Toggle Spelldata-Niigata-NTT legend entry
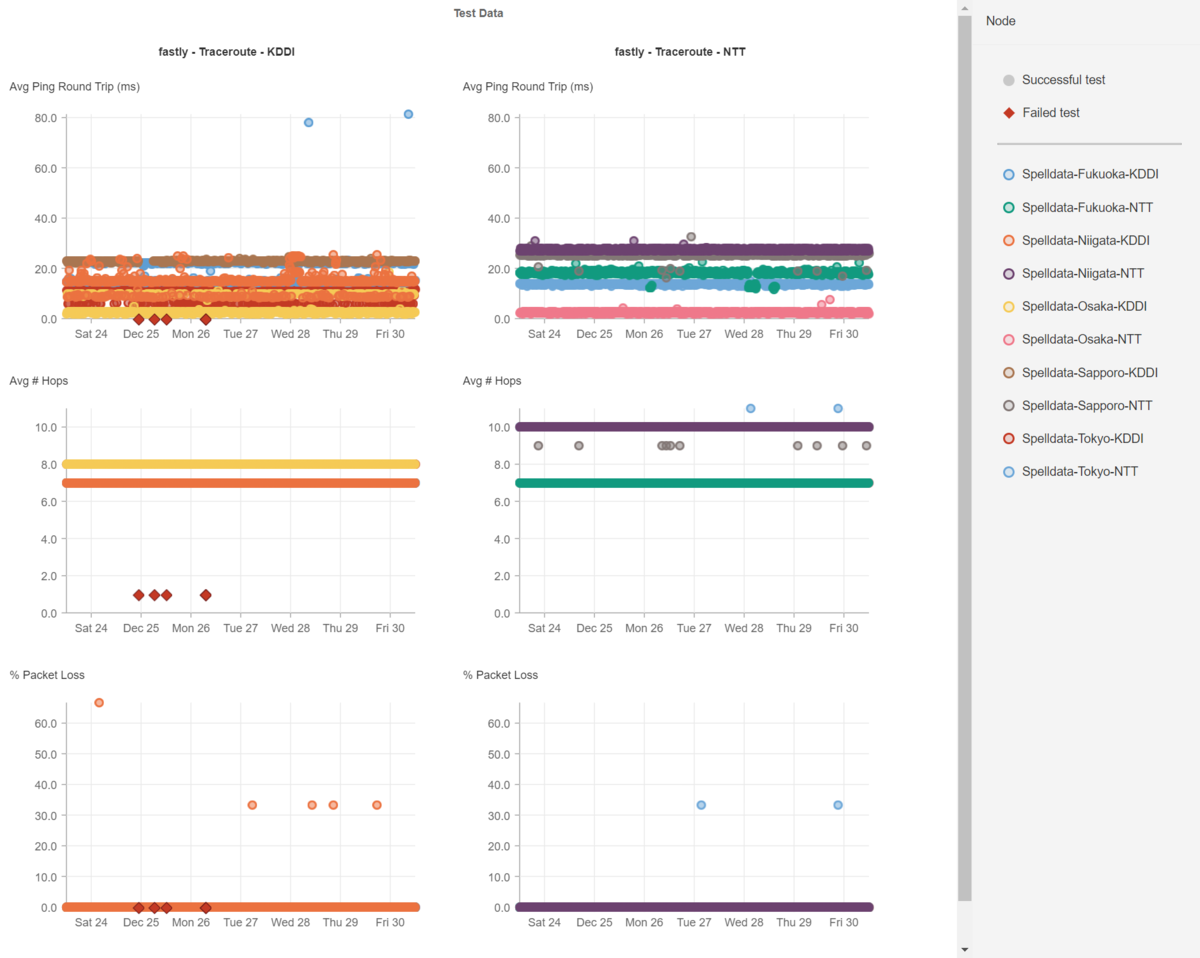This screenshot has height=958, width=1200. [1072, 274]
